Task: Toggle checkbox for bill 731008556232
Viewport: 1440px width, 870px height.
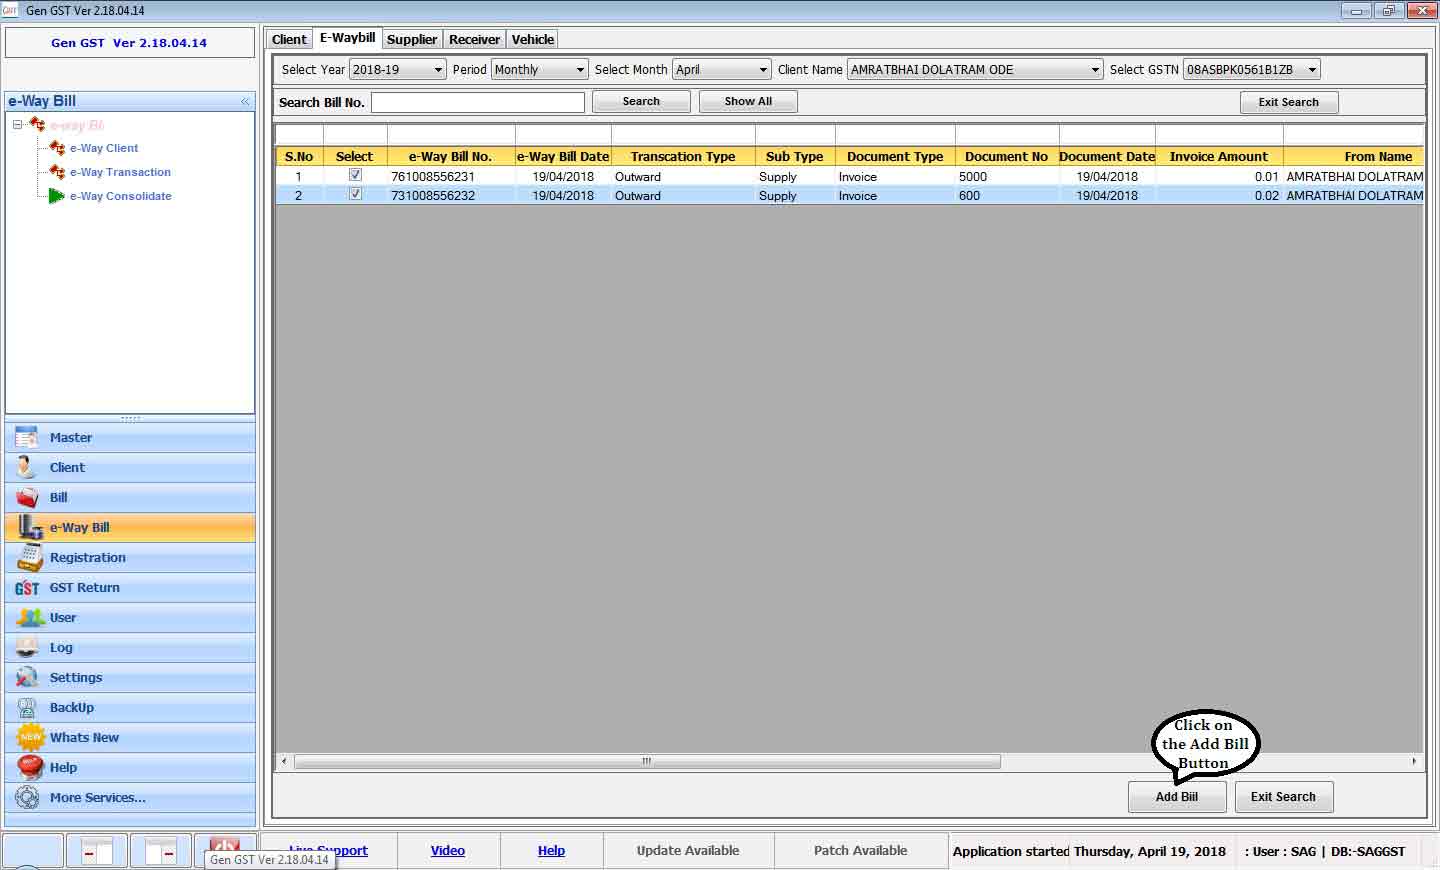Action: coord(355,195)
